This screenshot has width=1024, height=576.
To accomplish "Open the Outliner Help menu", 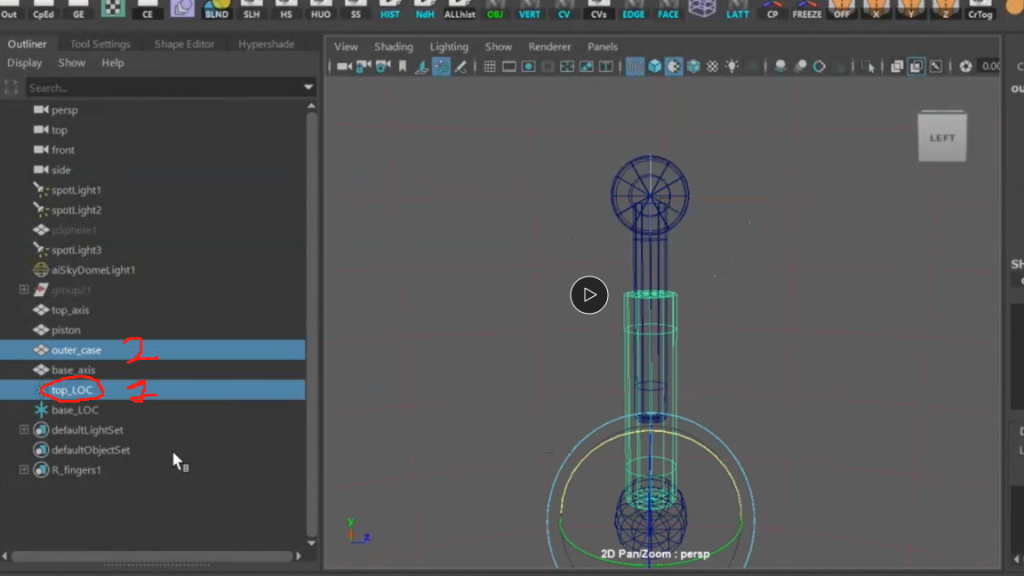I will 112,63.
